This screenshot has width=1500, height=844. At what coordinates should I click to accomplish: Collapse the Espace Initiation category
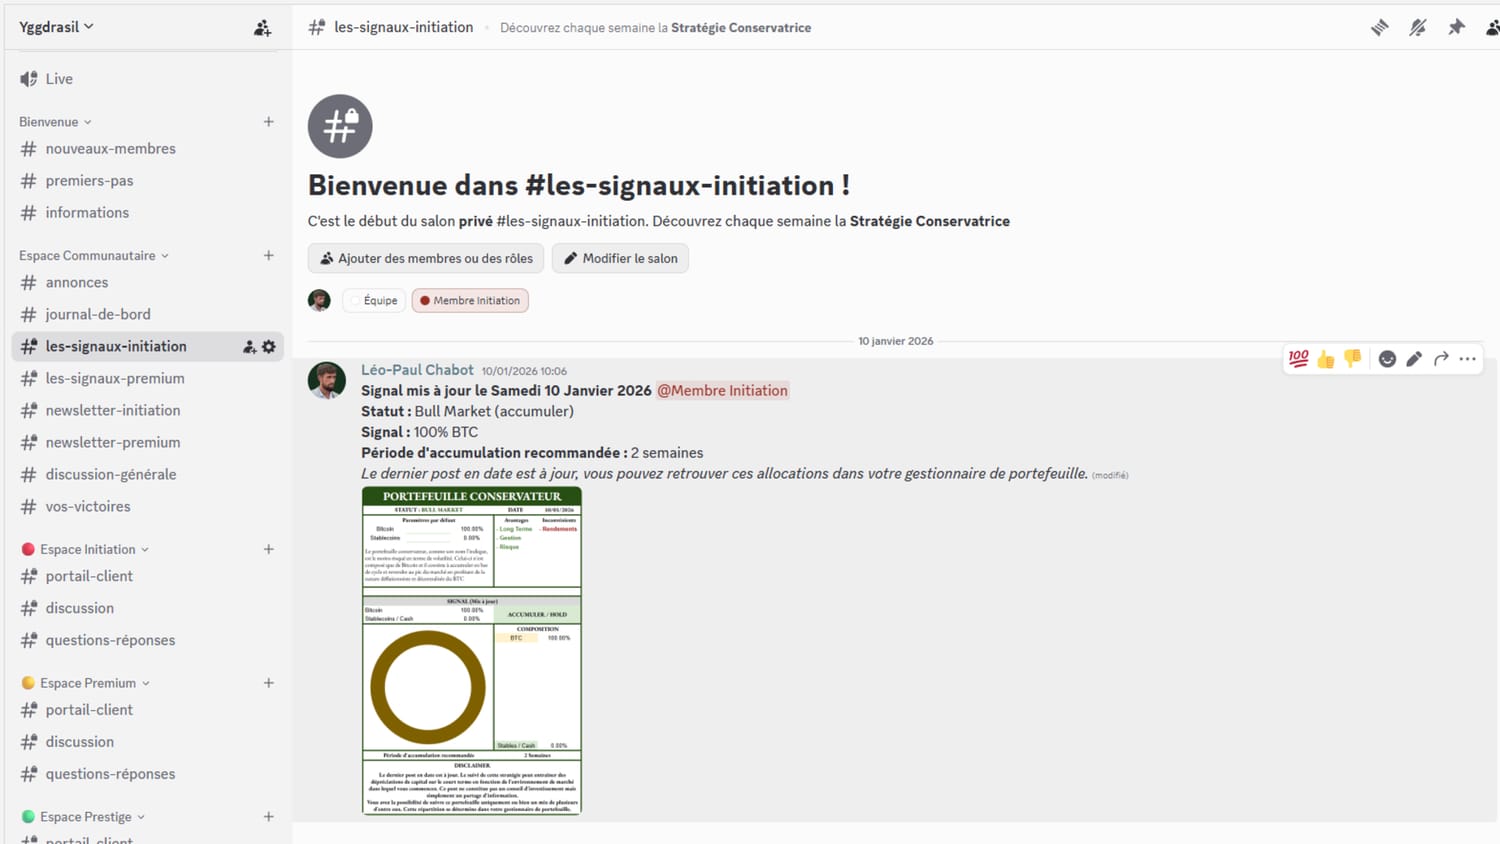(85, 550)
